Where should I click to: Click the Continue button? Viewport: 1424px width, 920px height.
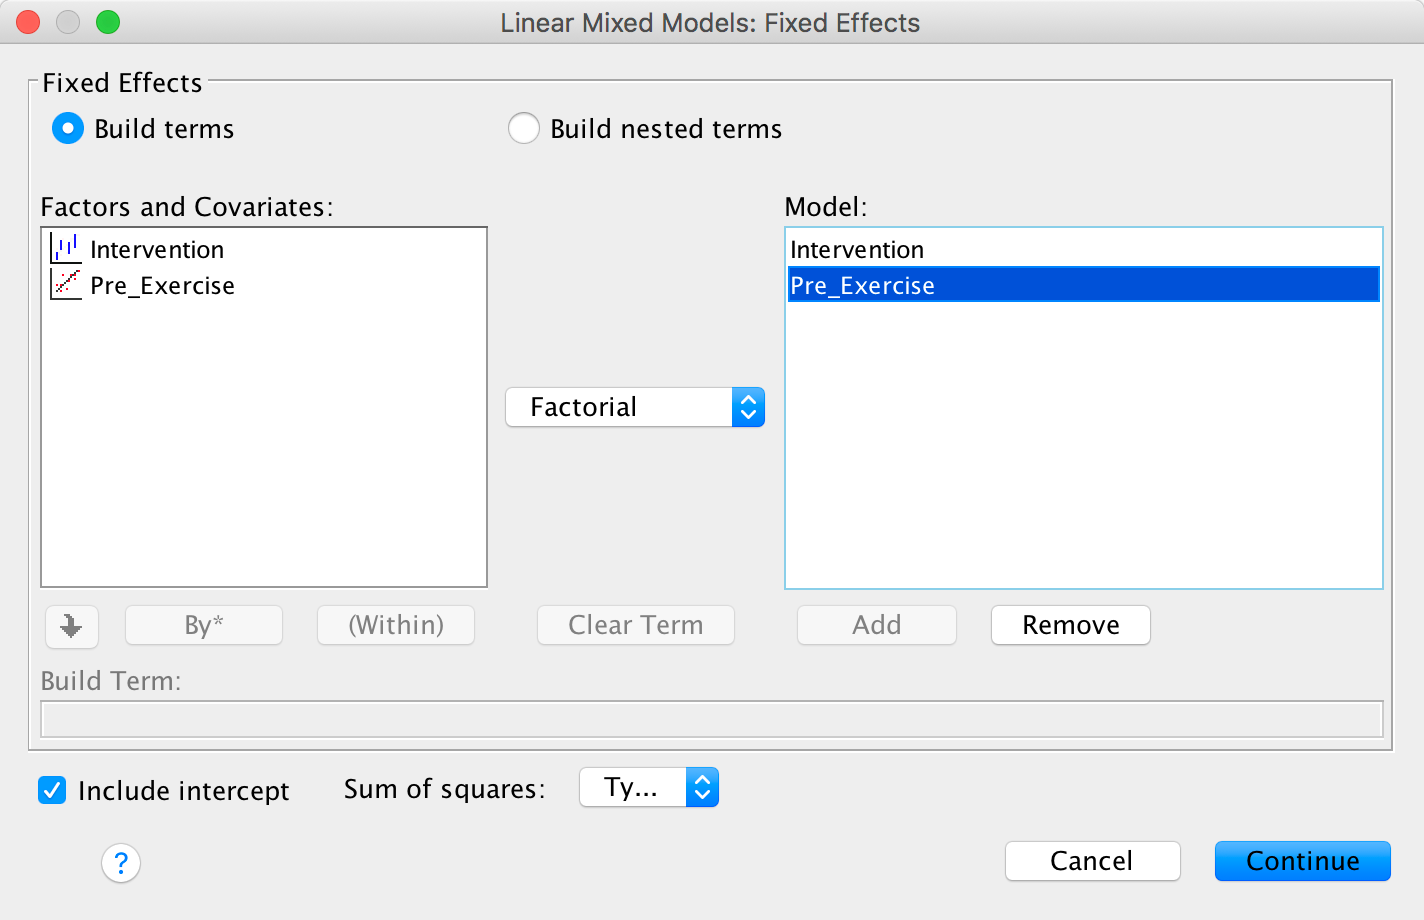pyautogui.click(x=1302, y=861)
